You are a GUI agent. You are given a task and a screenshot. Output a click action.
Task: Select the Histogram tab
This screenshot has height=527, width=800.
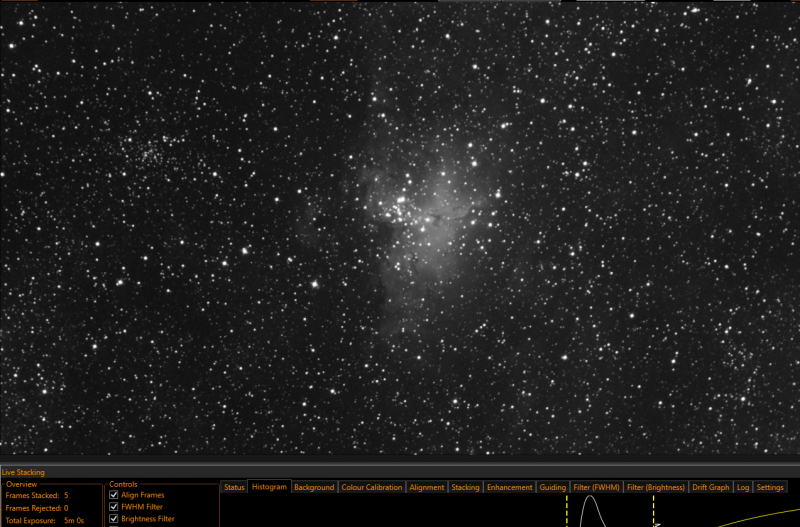pyautogui.click(x=269, y=487)
